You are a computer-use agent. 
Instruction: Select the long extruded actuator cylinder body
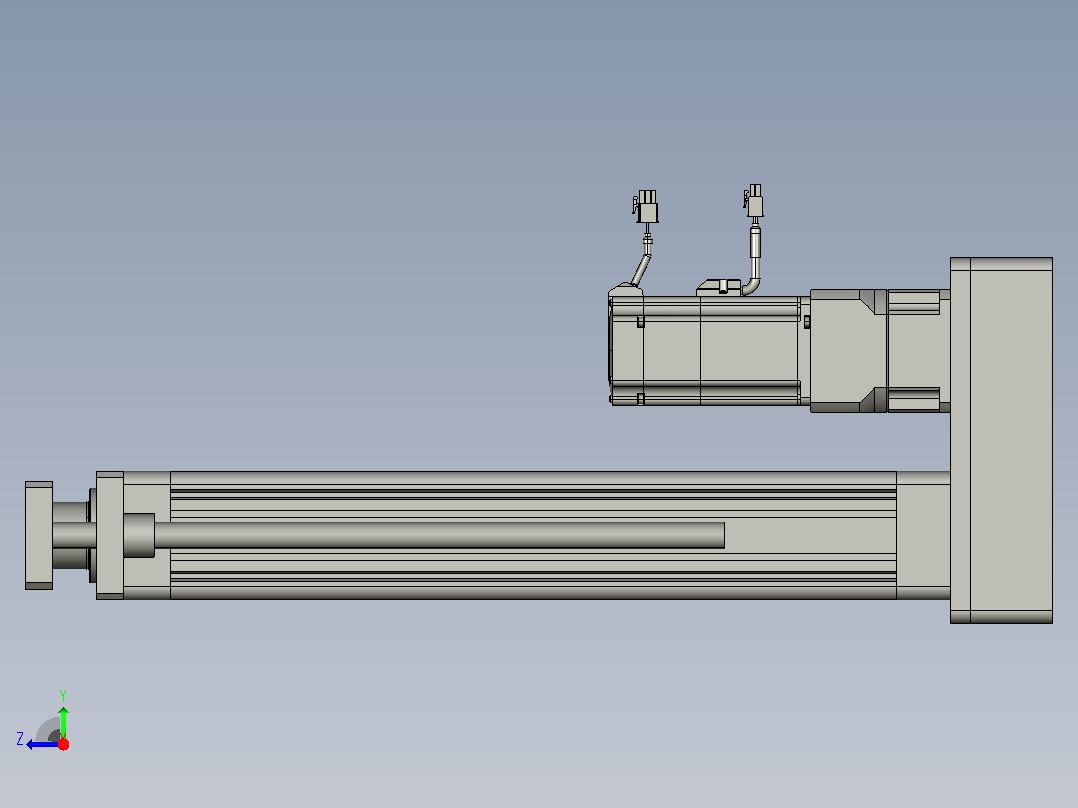[x=533, y=535]
